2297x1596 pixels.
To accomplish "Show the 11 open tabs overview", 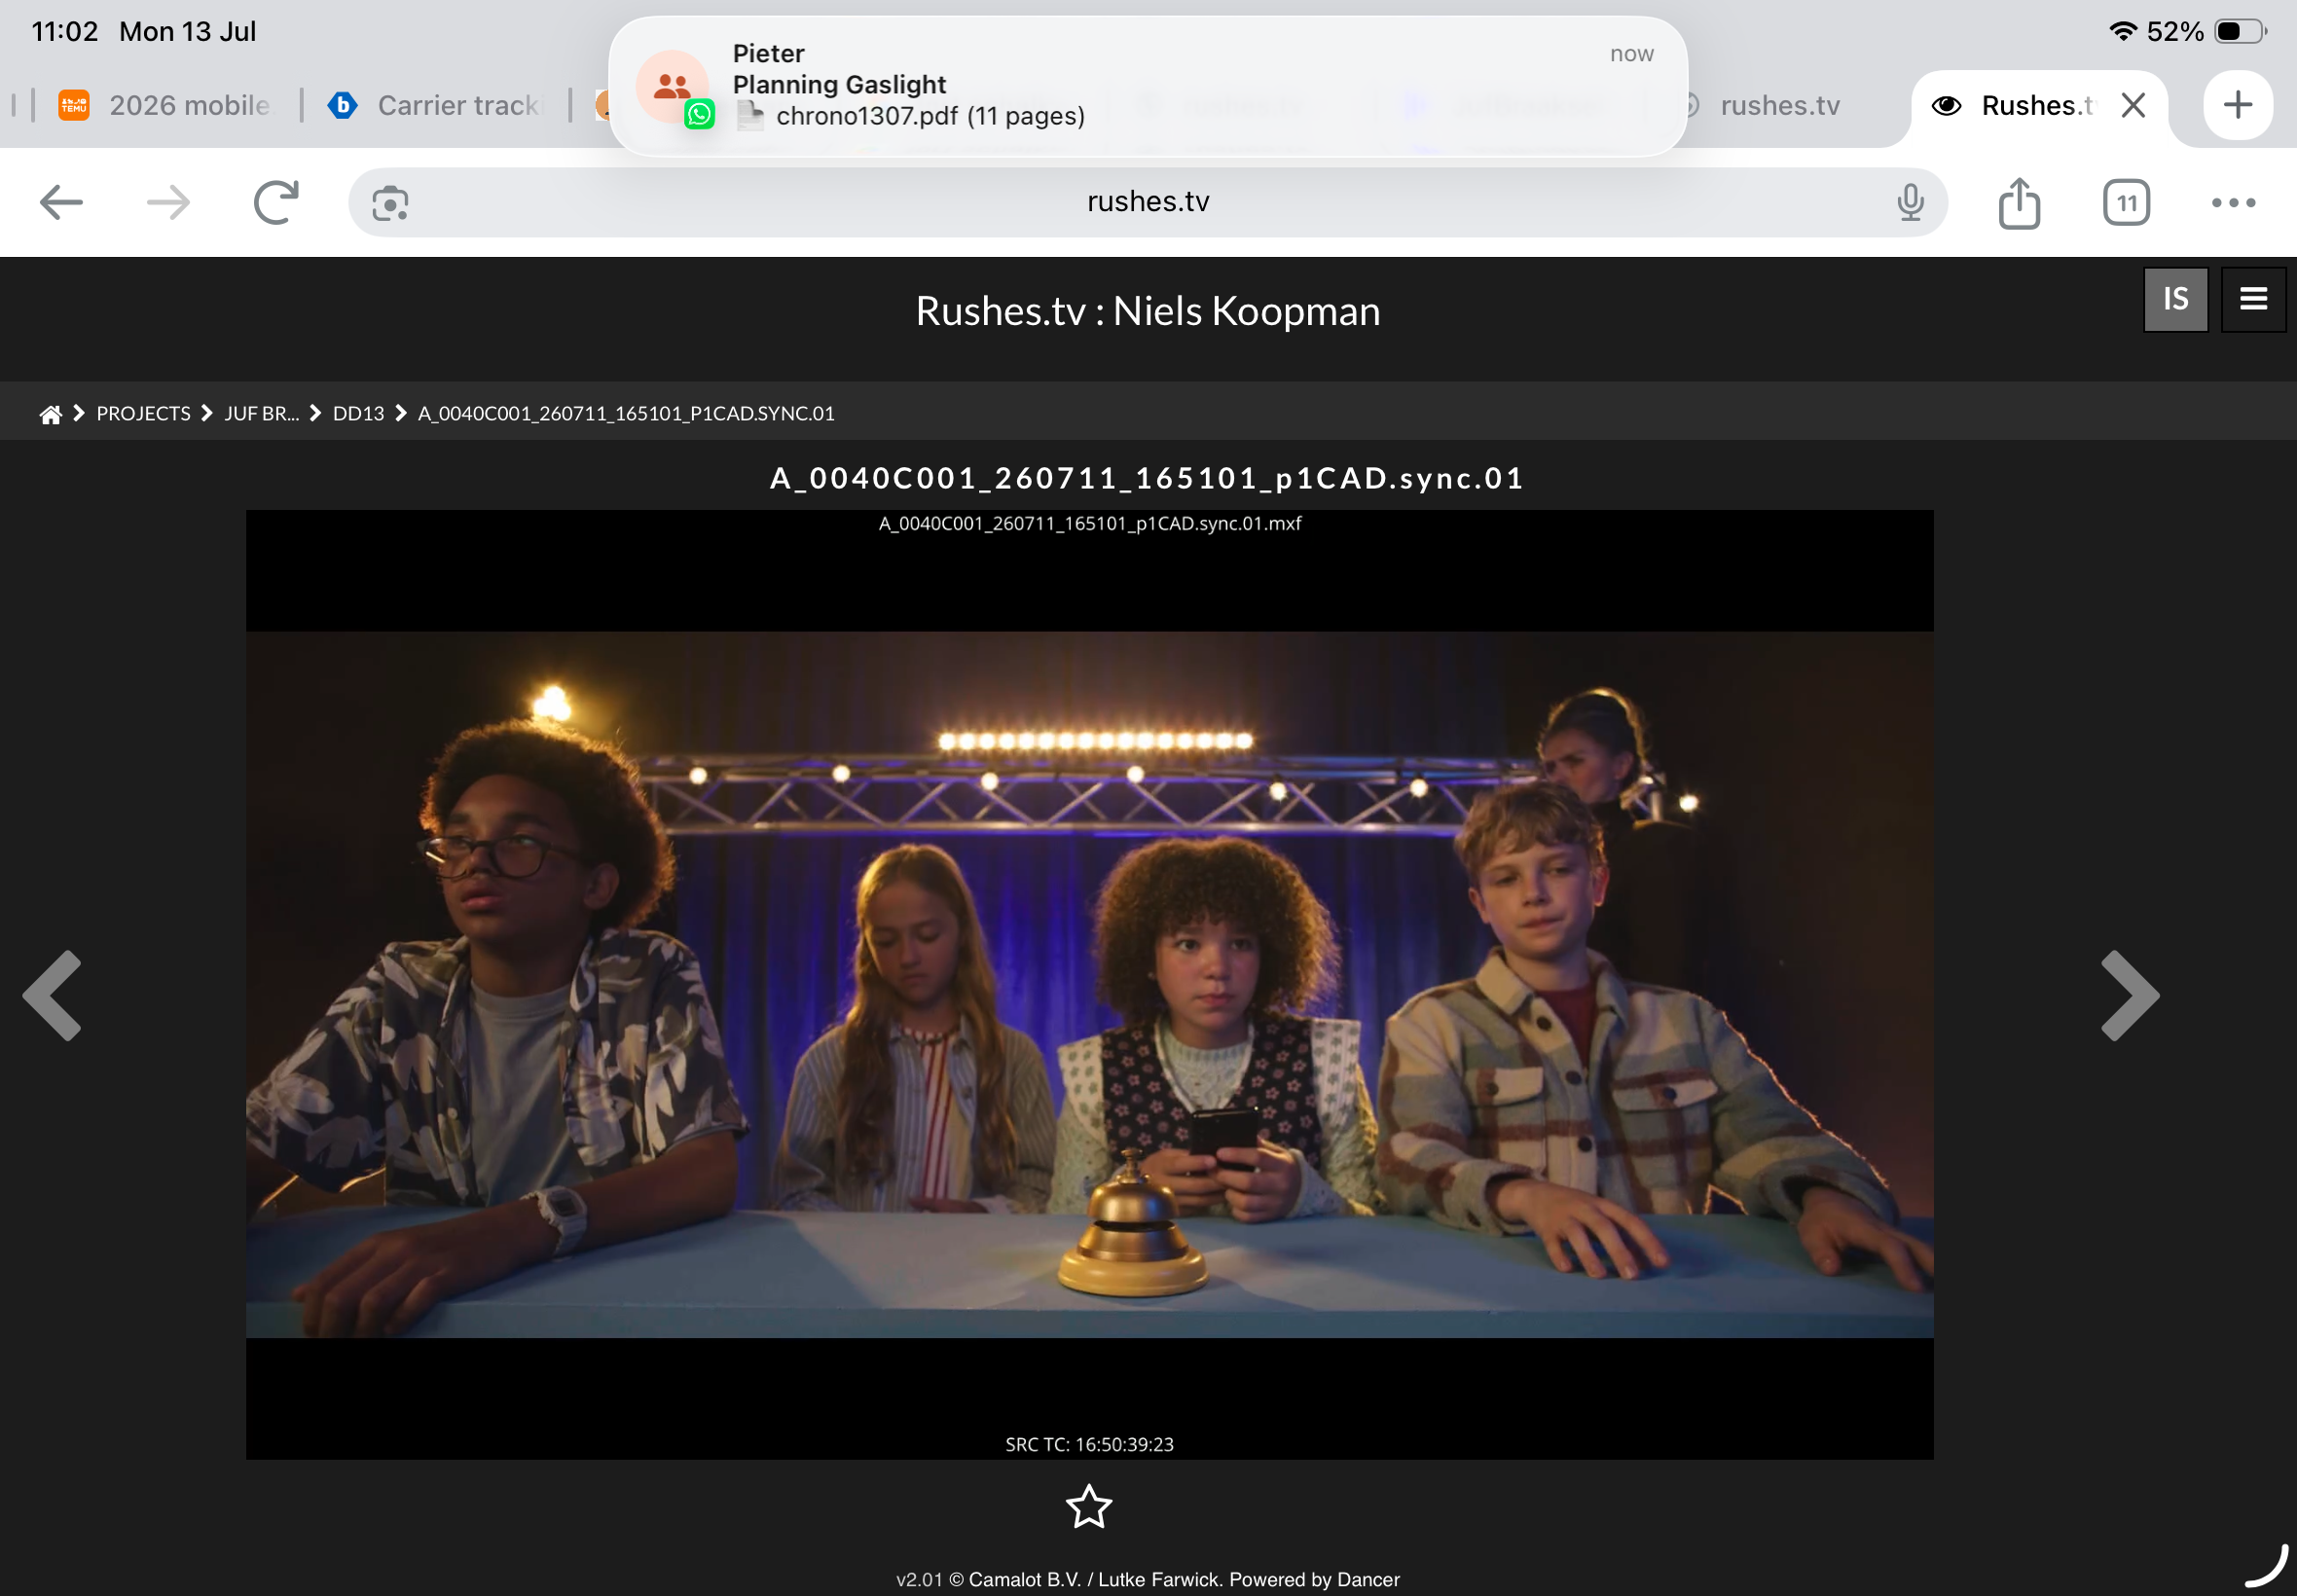I will [2126, 203].
